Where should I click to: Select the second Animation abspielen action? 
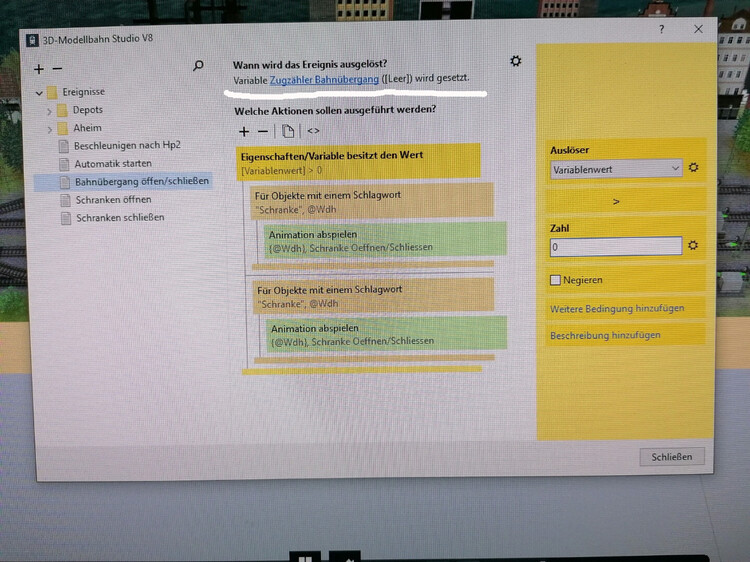[x=386, y=334]
